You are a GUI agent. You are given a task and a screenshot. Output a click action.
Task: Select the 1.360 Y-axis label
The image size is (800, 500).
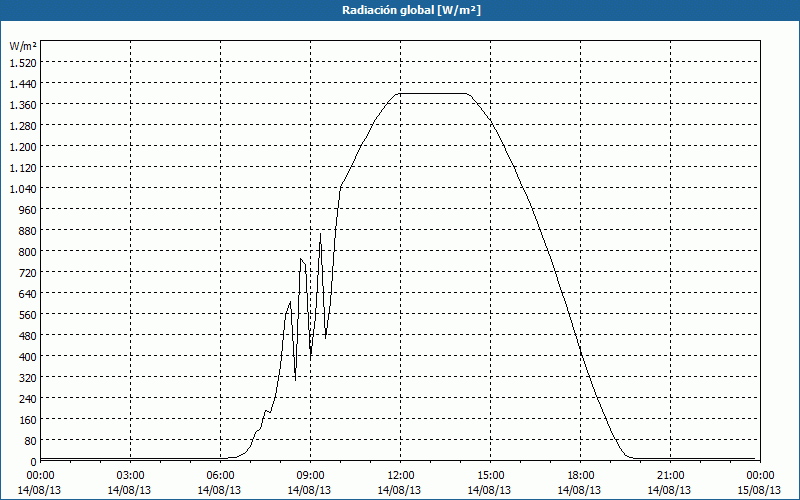pos(23,105)
